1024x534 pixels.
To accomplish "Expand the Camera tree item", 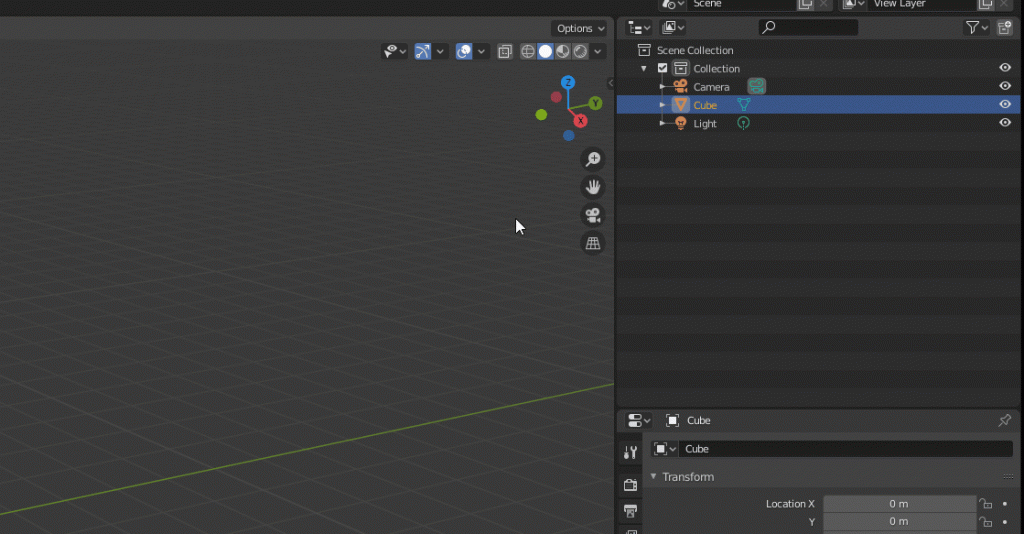I will pyautogui.click(x=662, y=87).
